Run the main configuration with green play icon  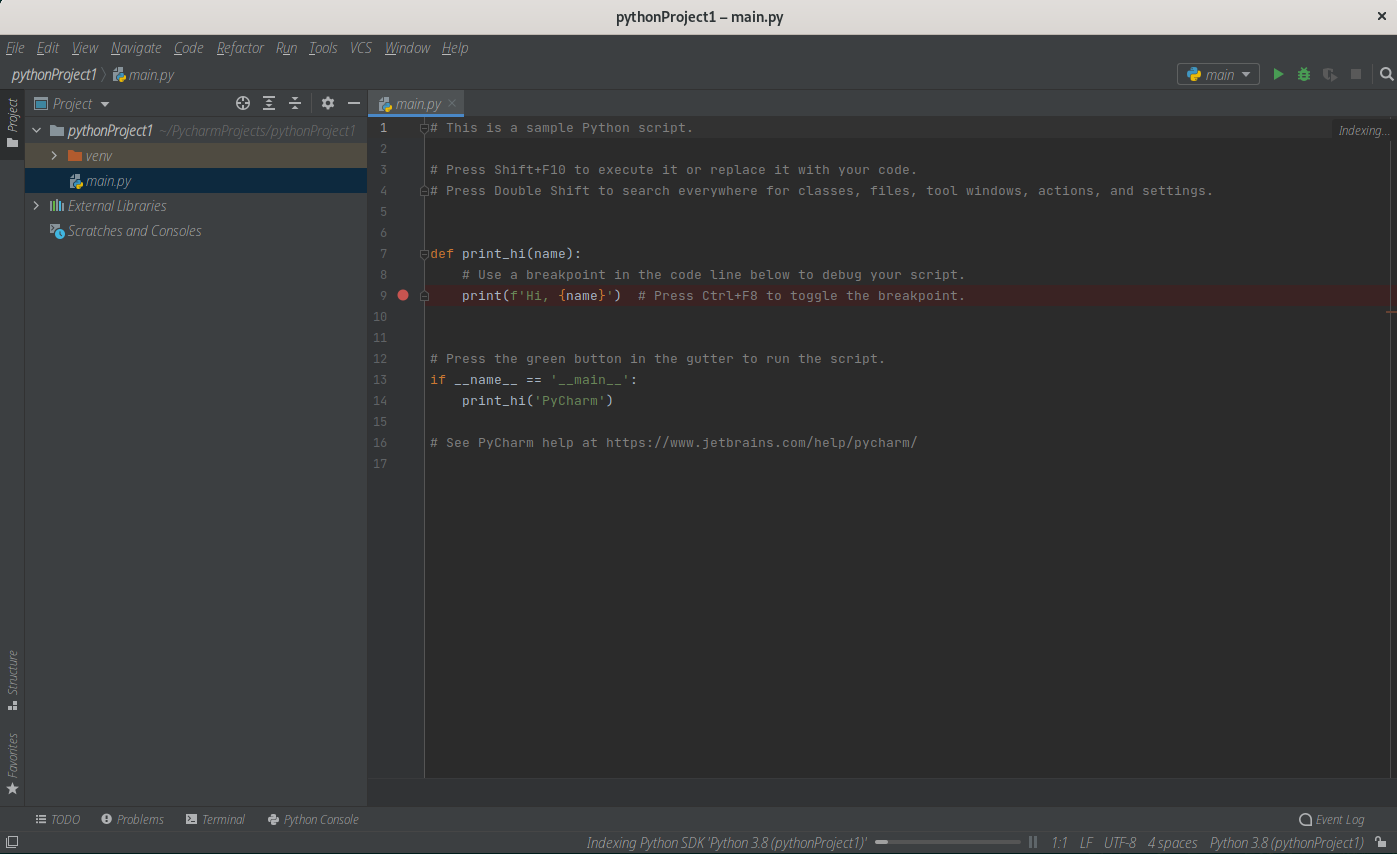click(x=1277, y=74)
